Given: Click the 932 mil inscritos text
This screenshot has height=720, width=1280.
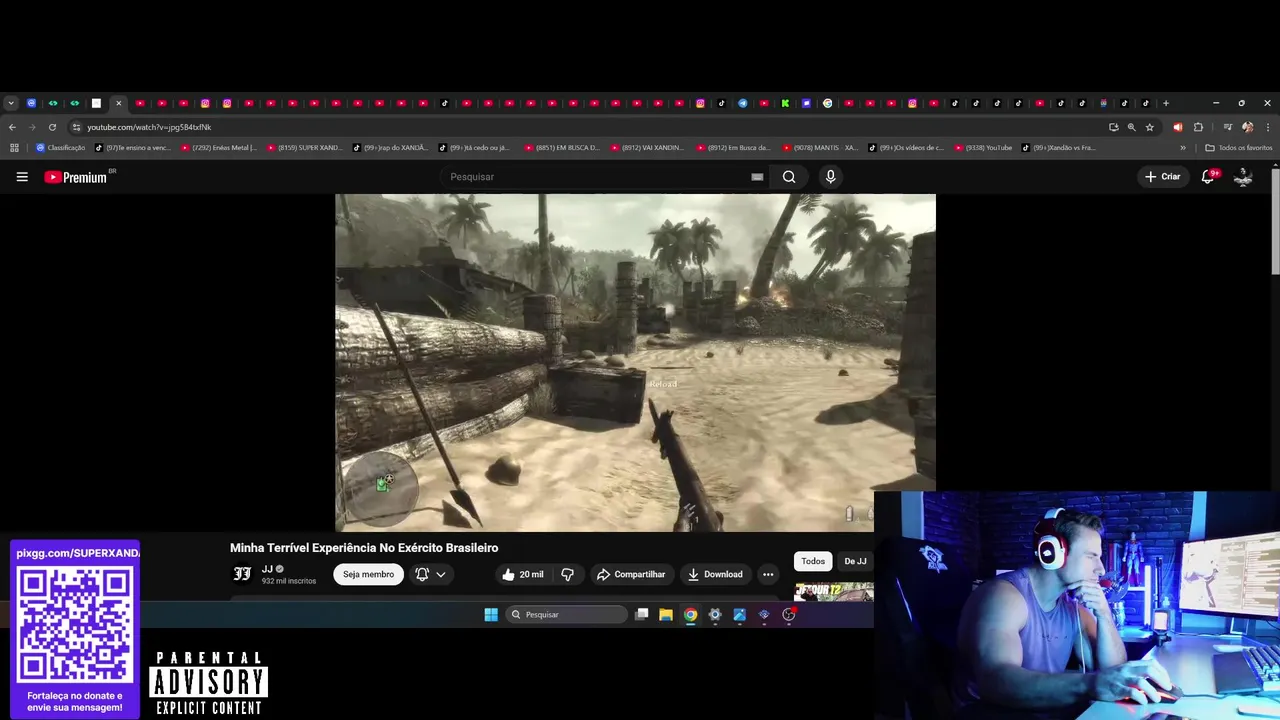Looking at the screenshot, I should click(289, 581).
